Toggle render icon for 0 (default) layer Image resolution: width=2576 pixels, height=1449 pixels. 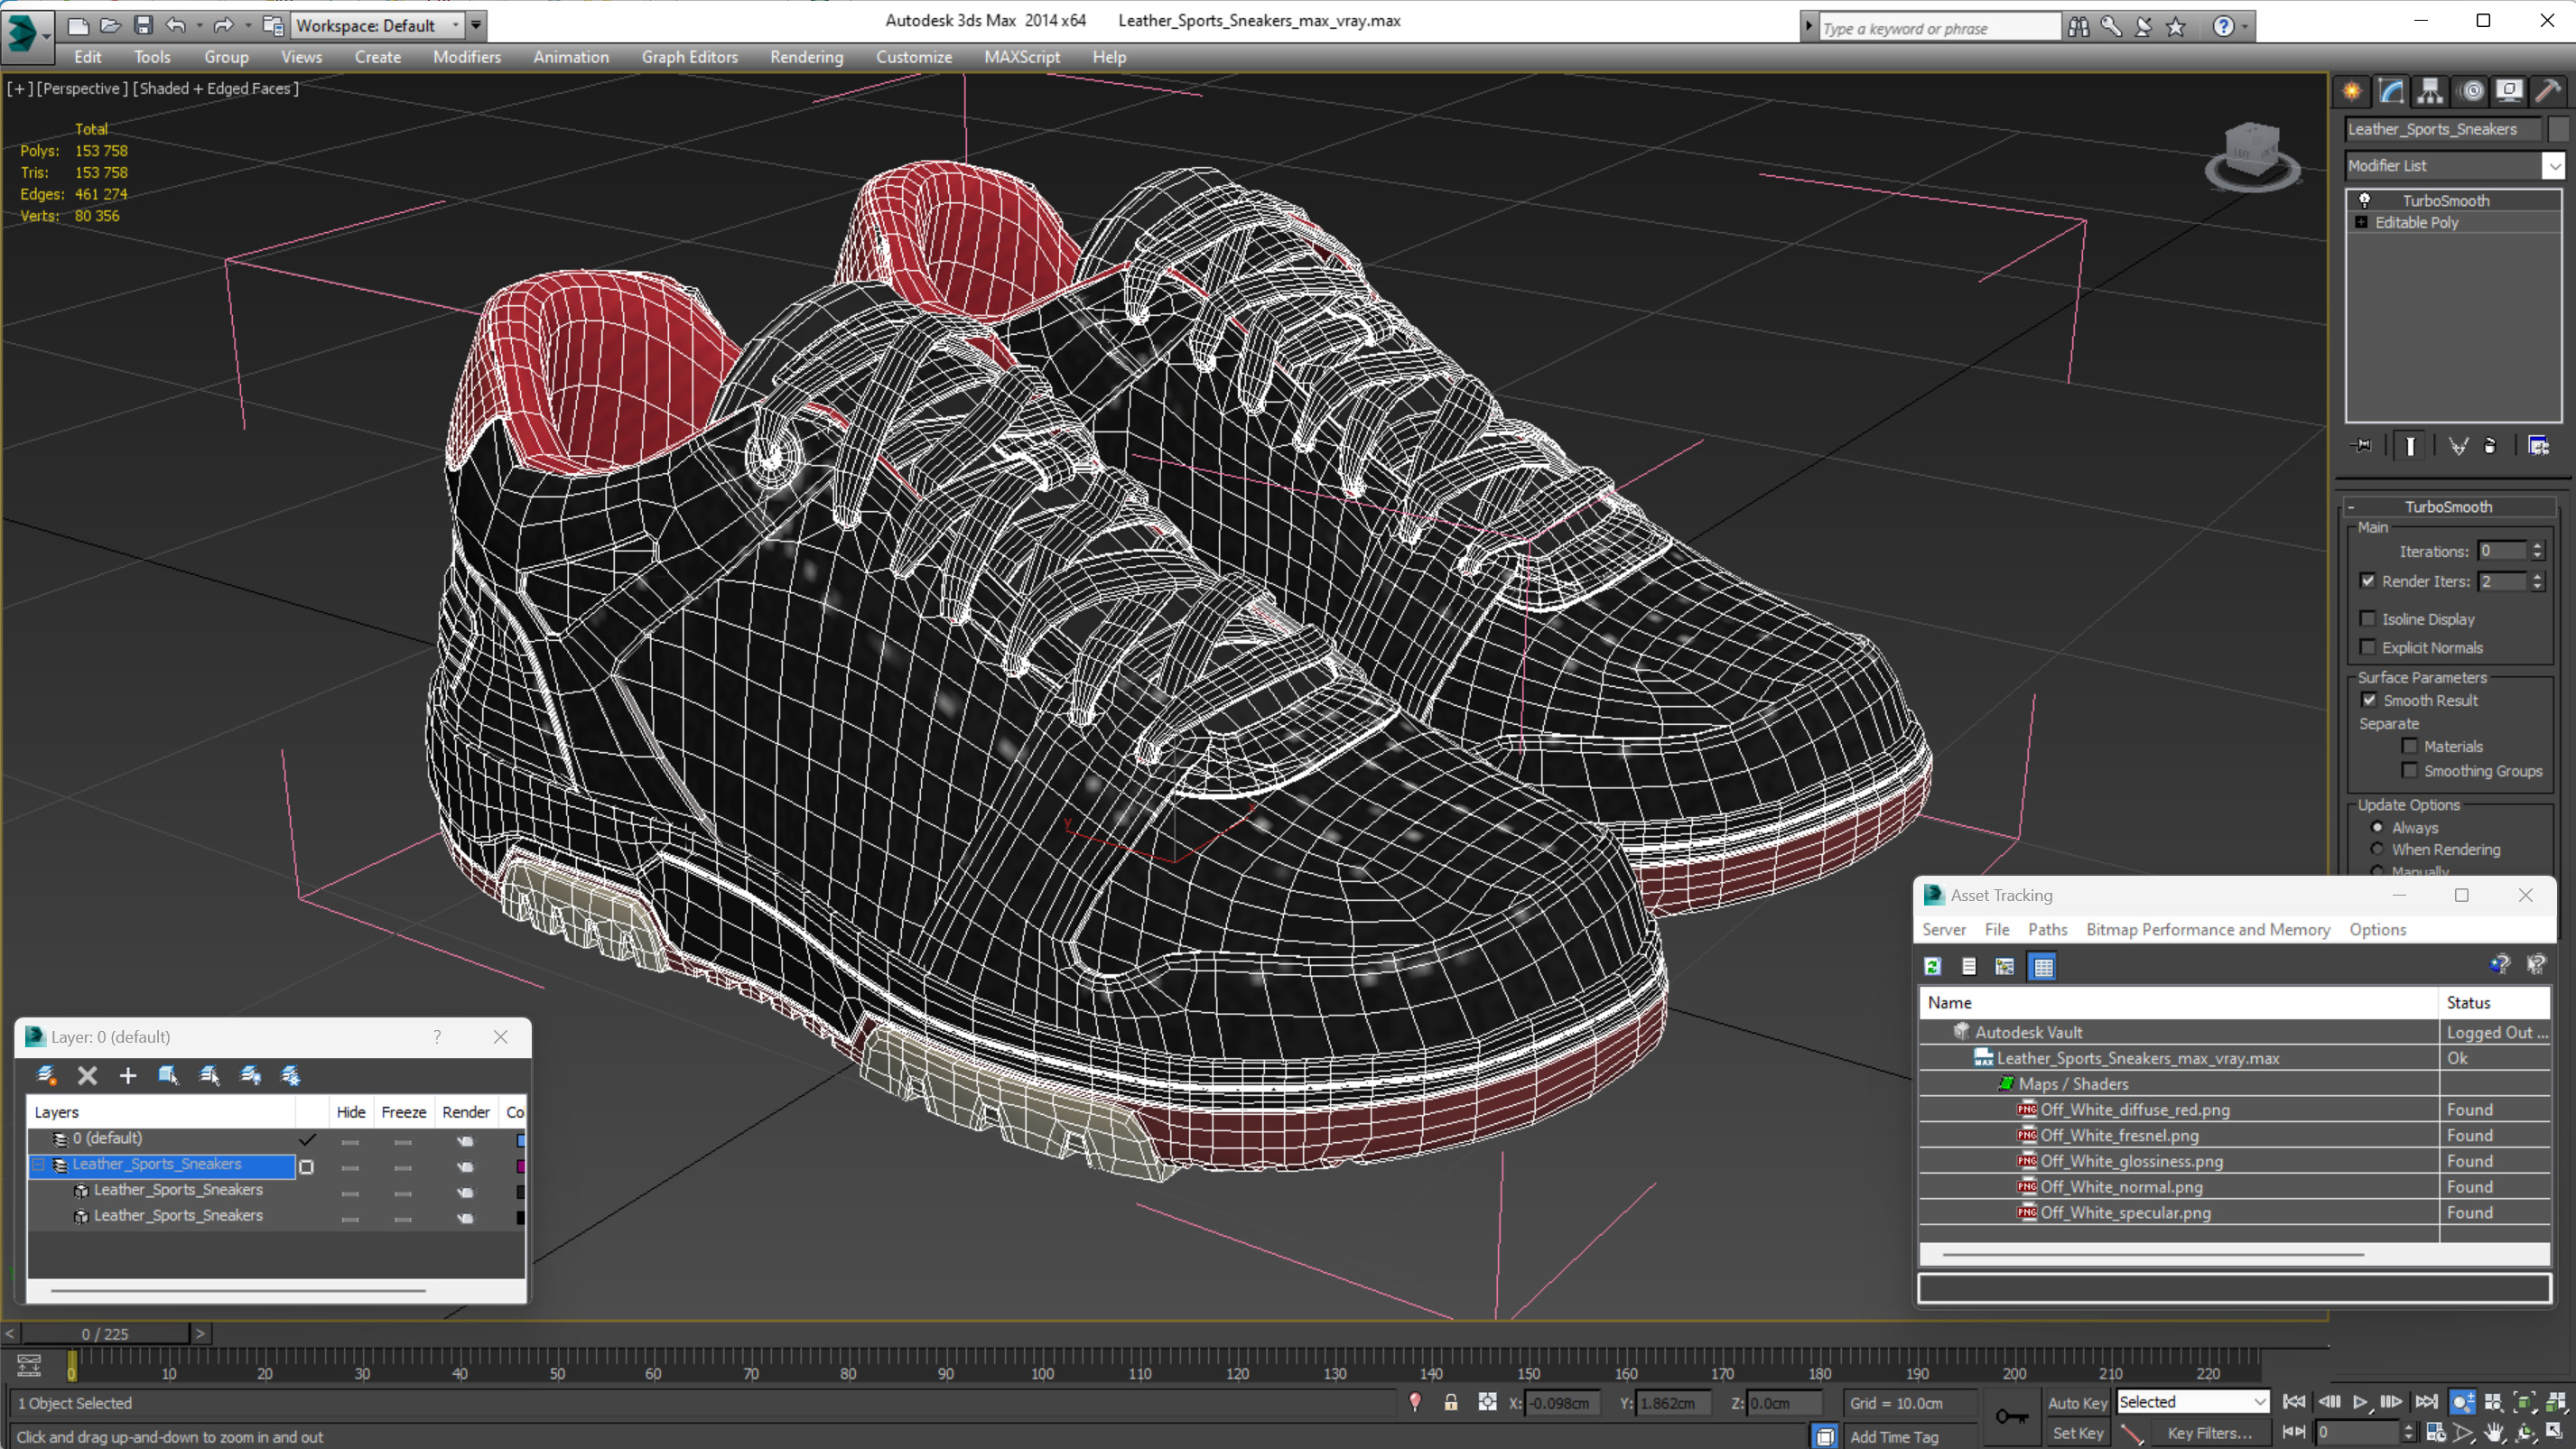(465, 1140)
